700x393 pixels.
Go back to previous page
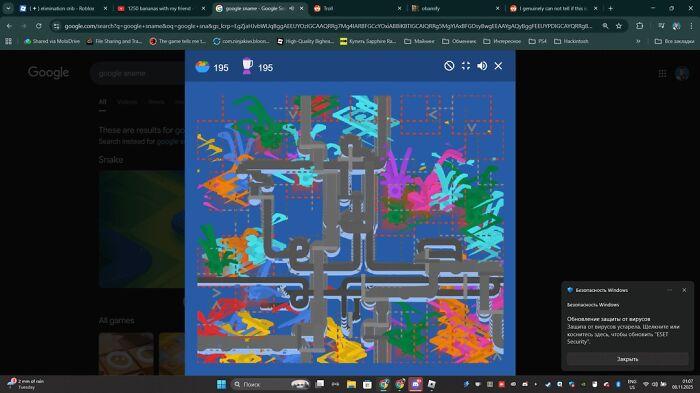coord(9,26)
